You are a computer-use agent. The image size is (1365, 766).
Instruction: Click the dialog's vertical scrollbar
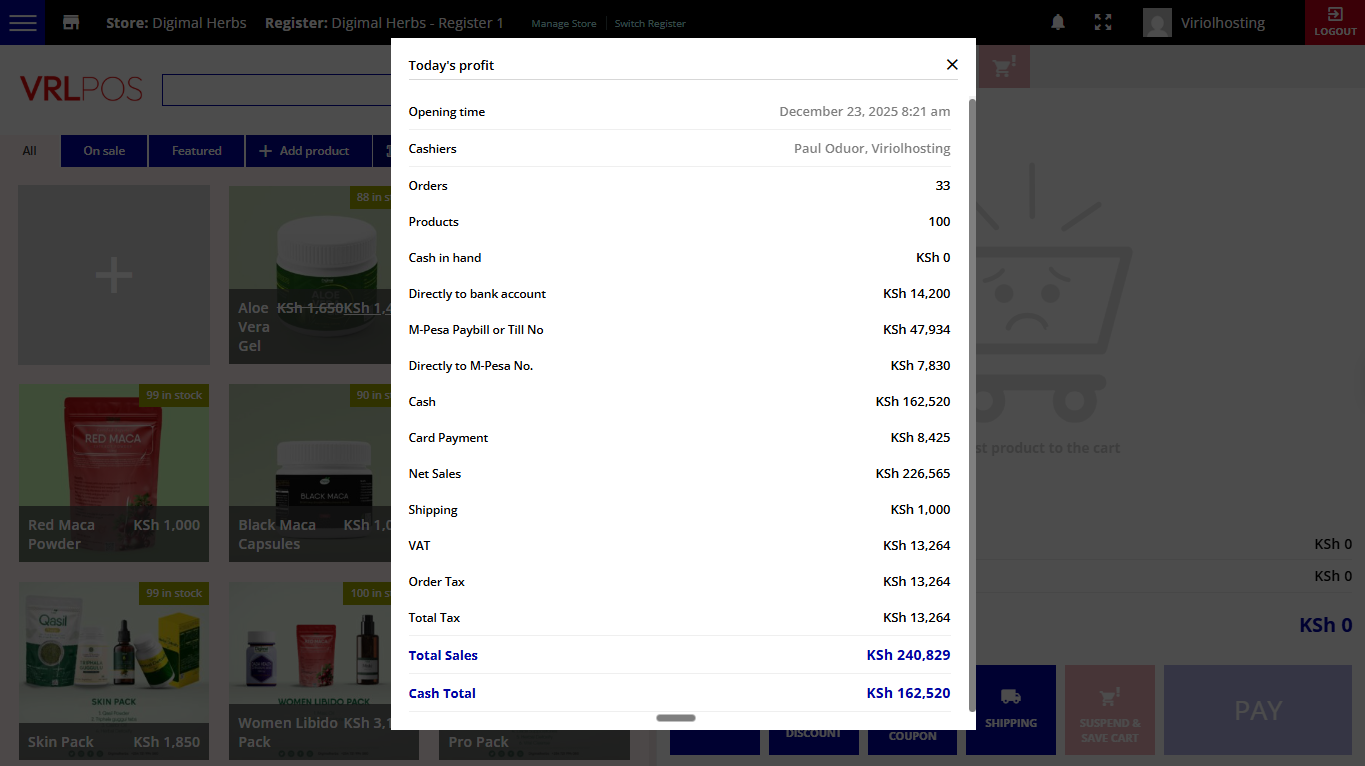coord(971,400)
